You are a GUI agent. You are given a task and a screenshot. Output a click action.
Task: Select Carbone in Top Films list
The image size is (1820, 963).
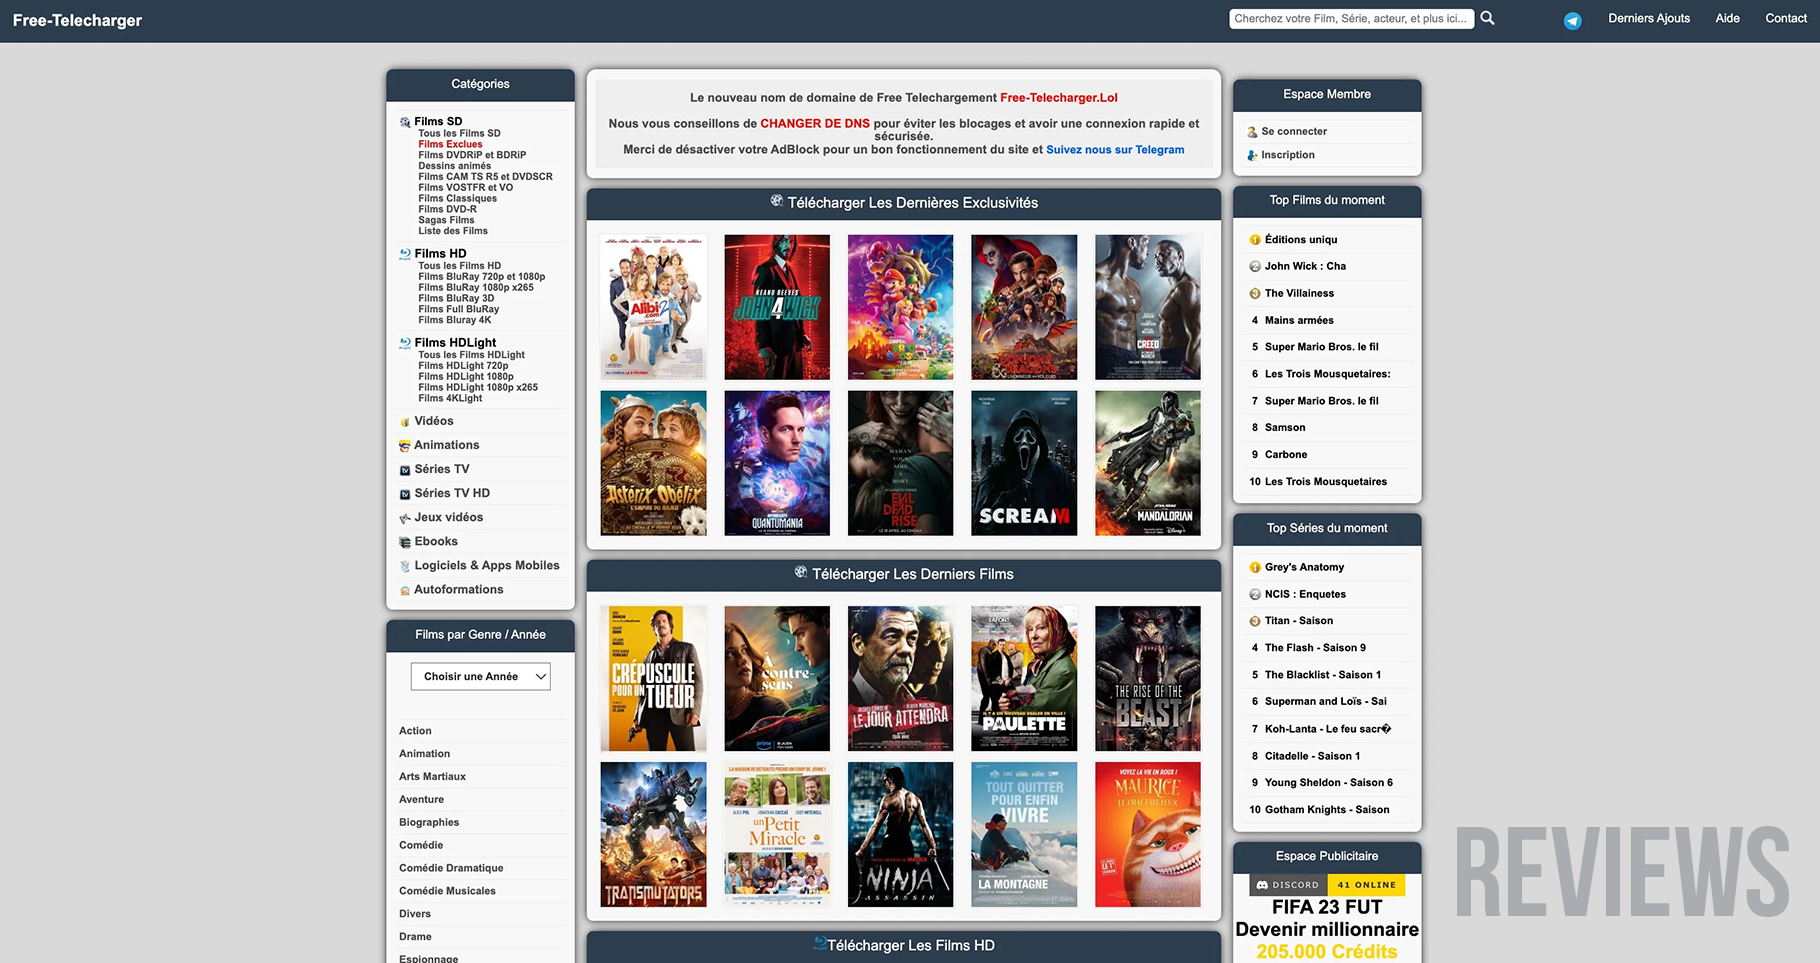click(1286, 455)
